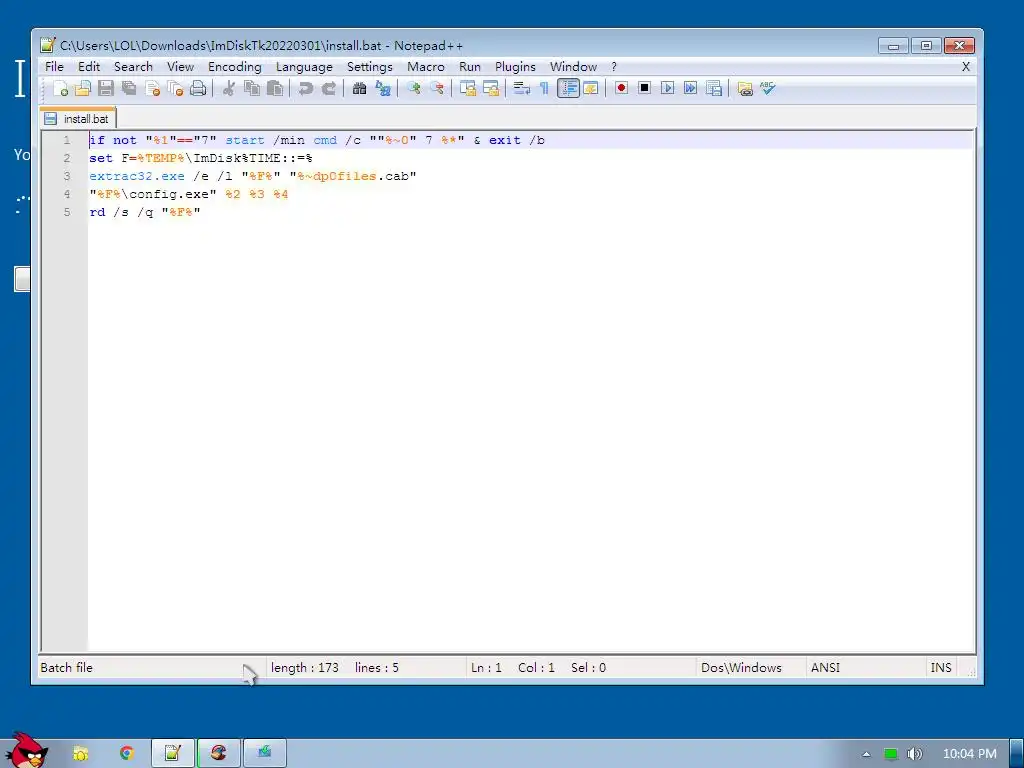The height and width of the screenshot is (768, 1024).
Task: Open the View menu
Action: coord(180,67)
